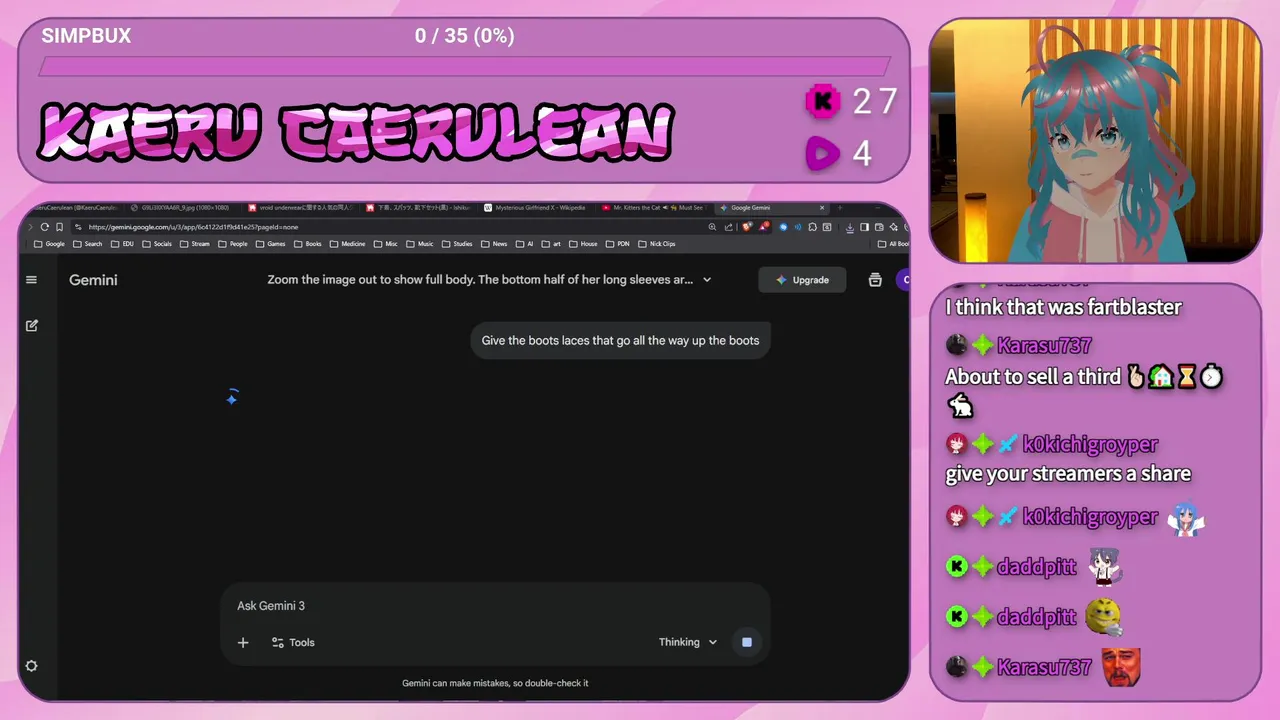The width and height of the screenshot is (1280, 720).
Task: Open the Tools option in prompt box
Action: pos(293,643)
